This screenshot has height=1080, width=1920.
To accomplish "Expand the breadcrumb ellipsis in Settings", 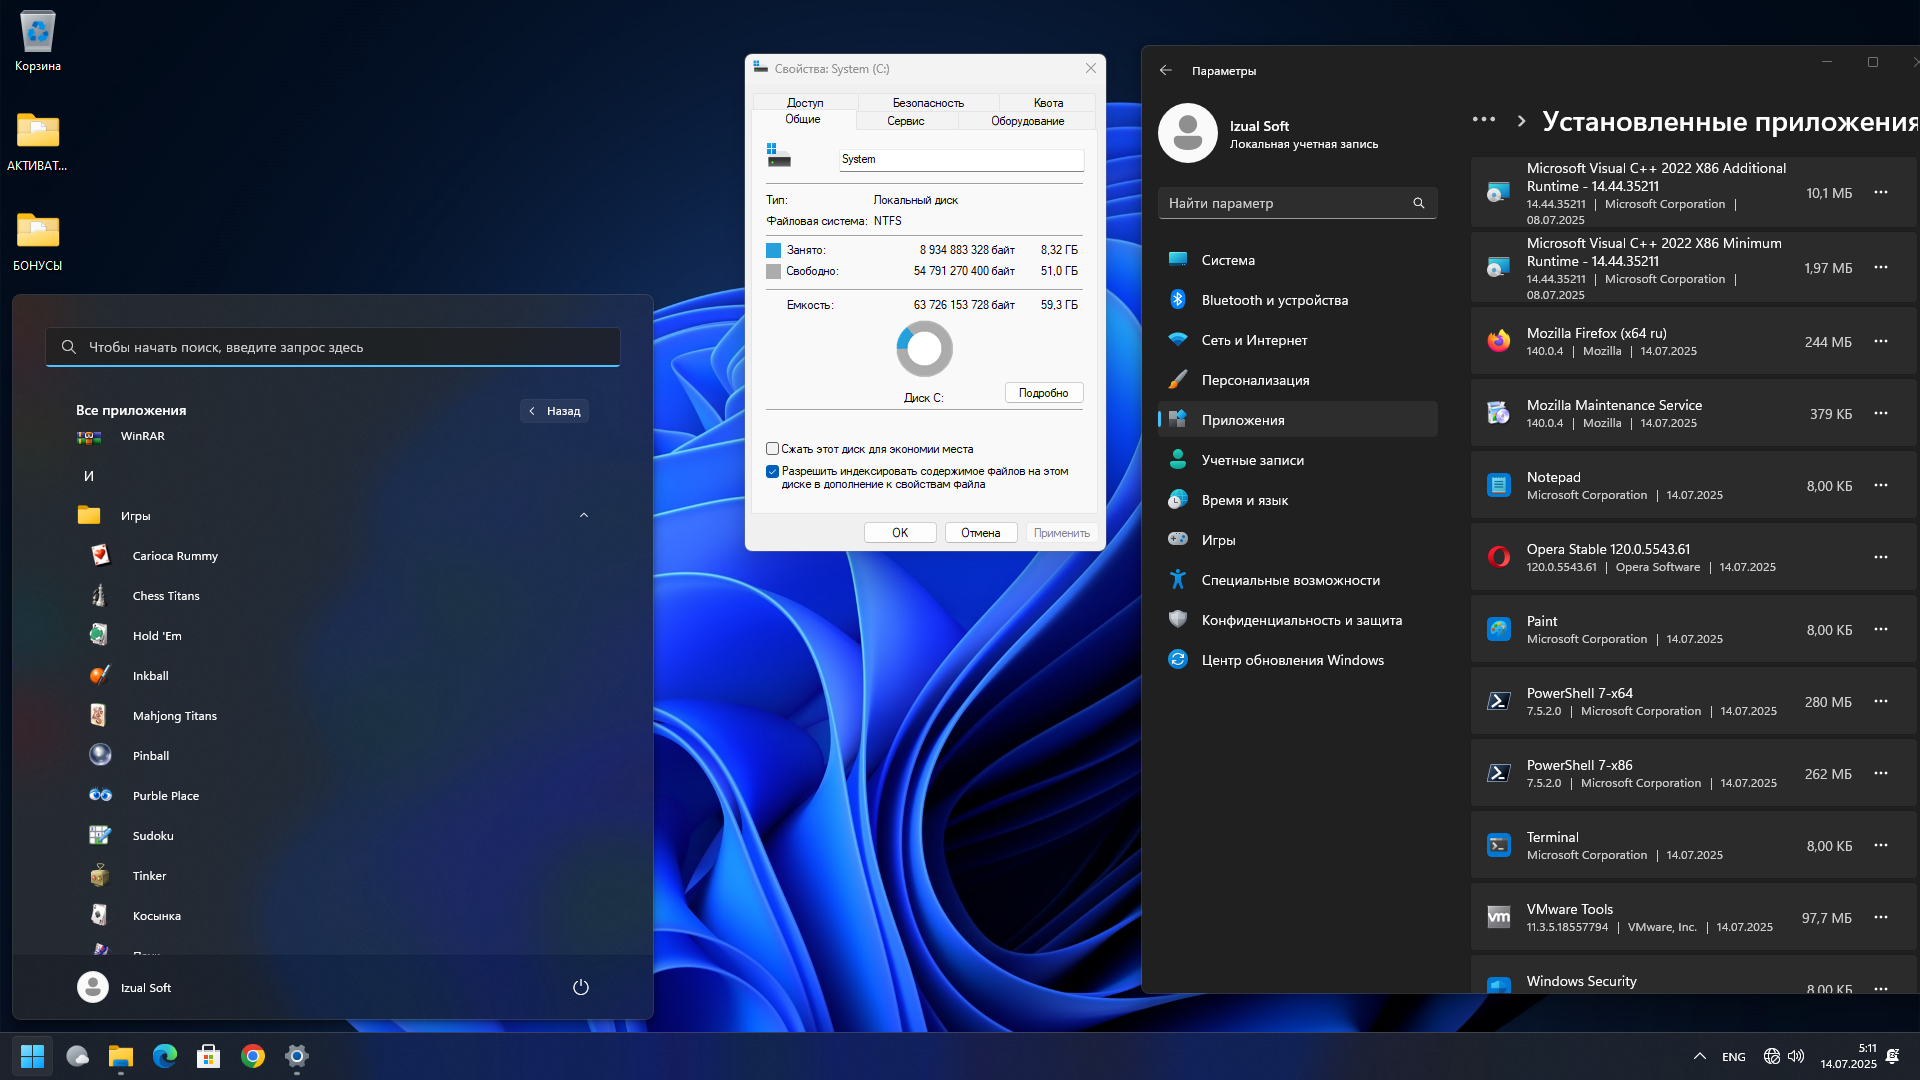I will (1484, 120).
